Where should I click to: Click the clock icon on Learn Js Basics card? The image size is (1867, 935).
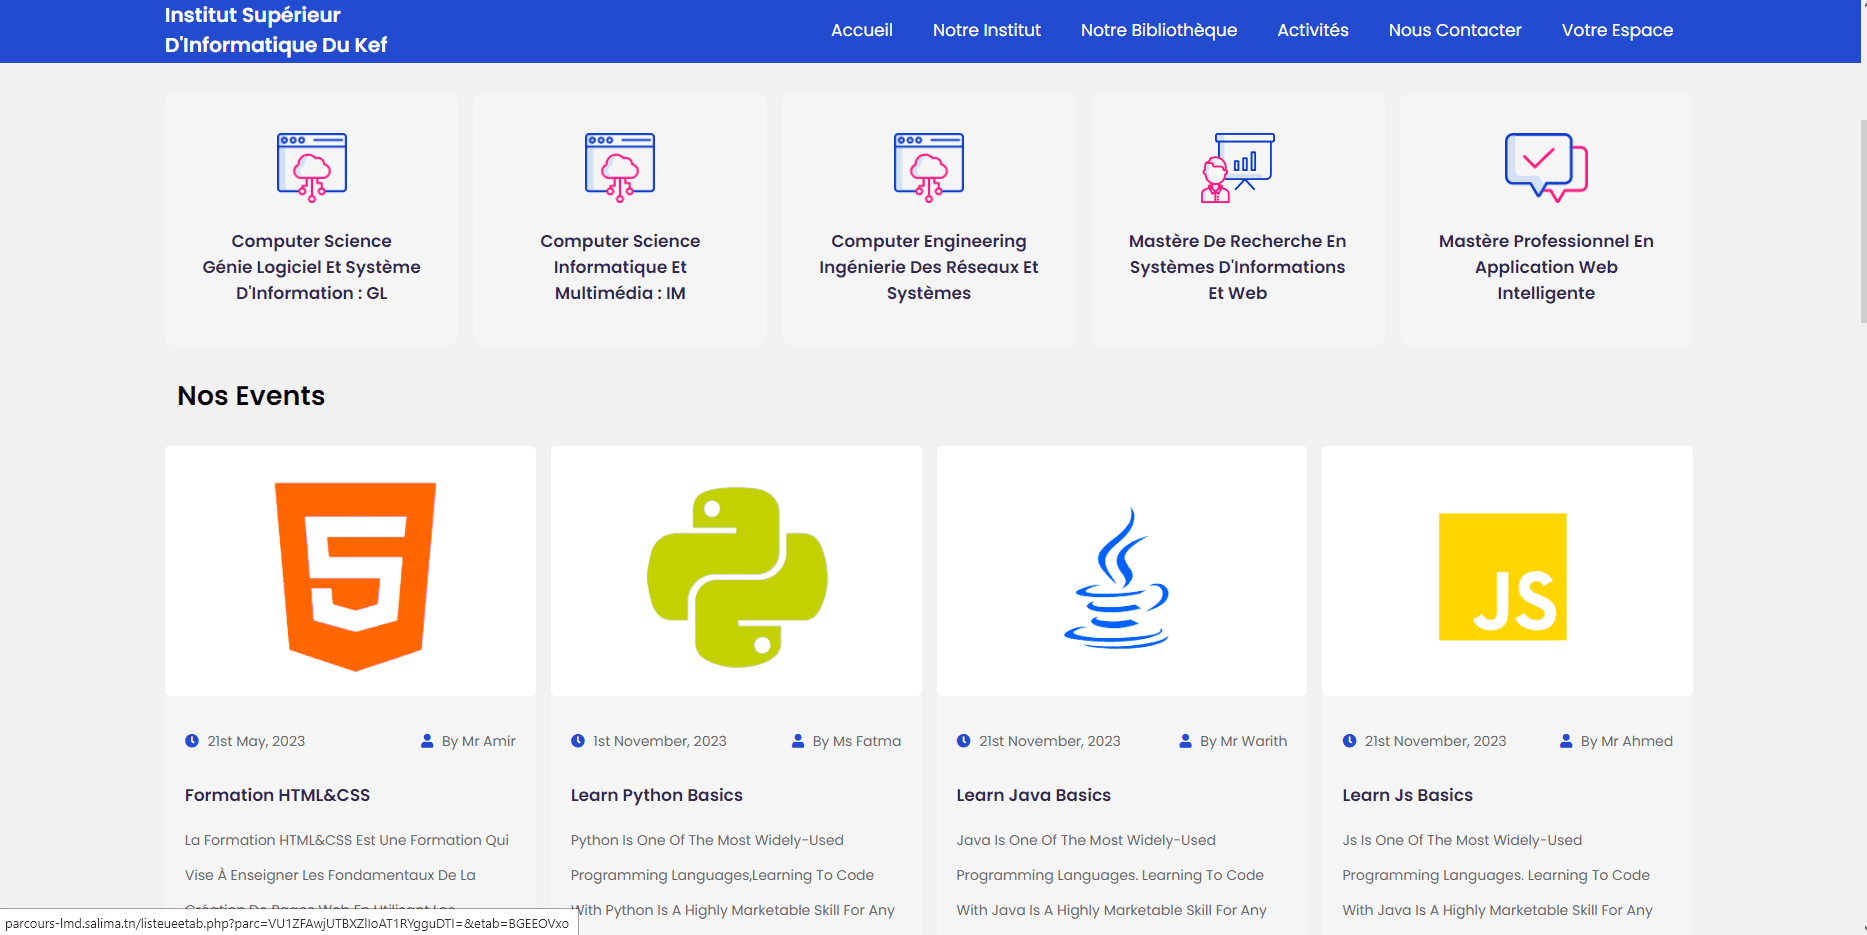1349,741
